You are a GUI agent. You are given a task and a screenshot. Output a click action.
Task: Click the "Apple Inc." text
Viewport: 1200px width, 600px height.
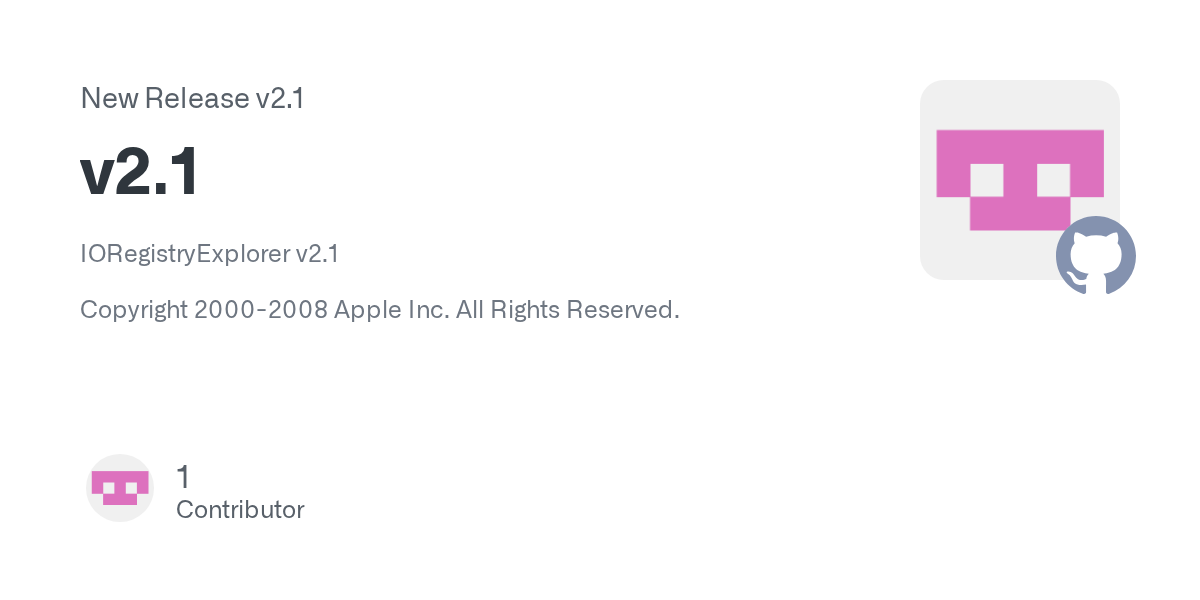coord(391,310)
